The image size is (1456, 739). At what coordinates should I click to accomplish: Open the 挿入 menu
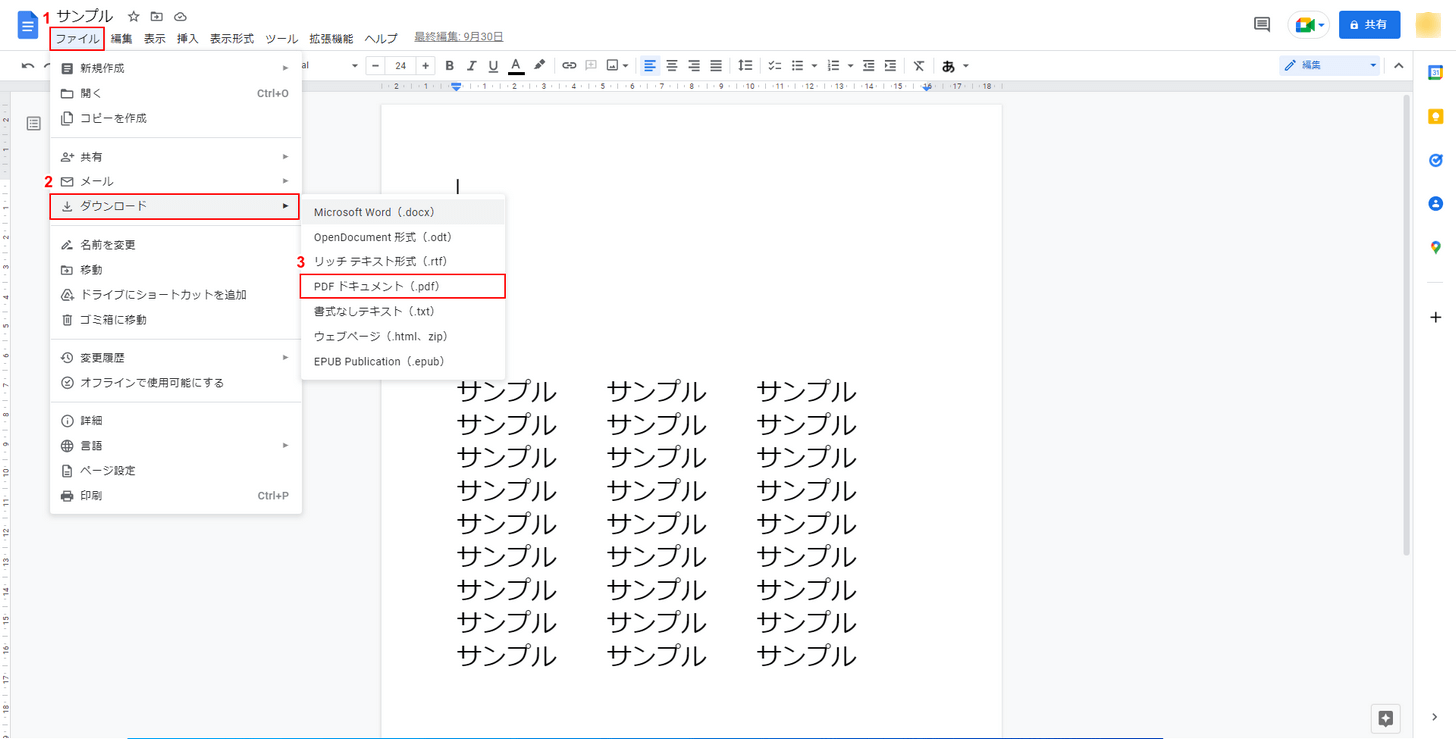tap(188, 39)
